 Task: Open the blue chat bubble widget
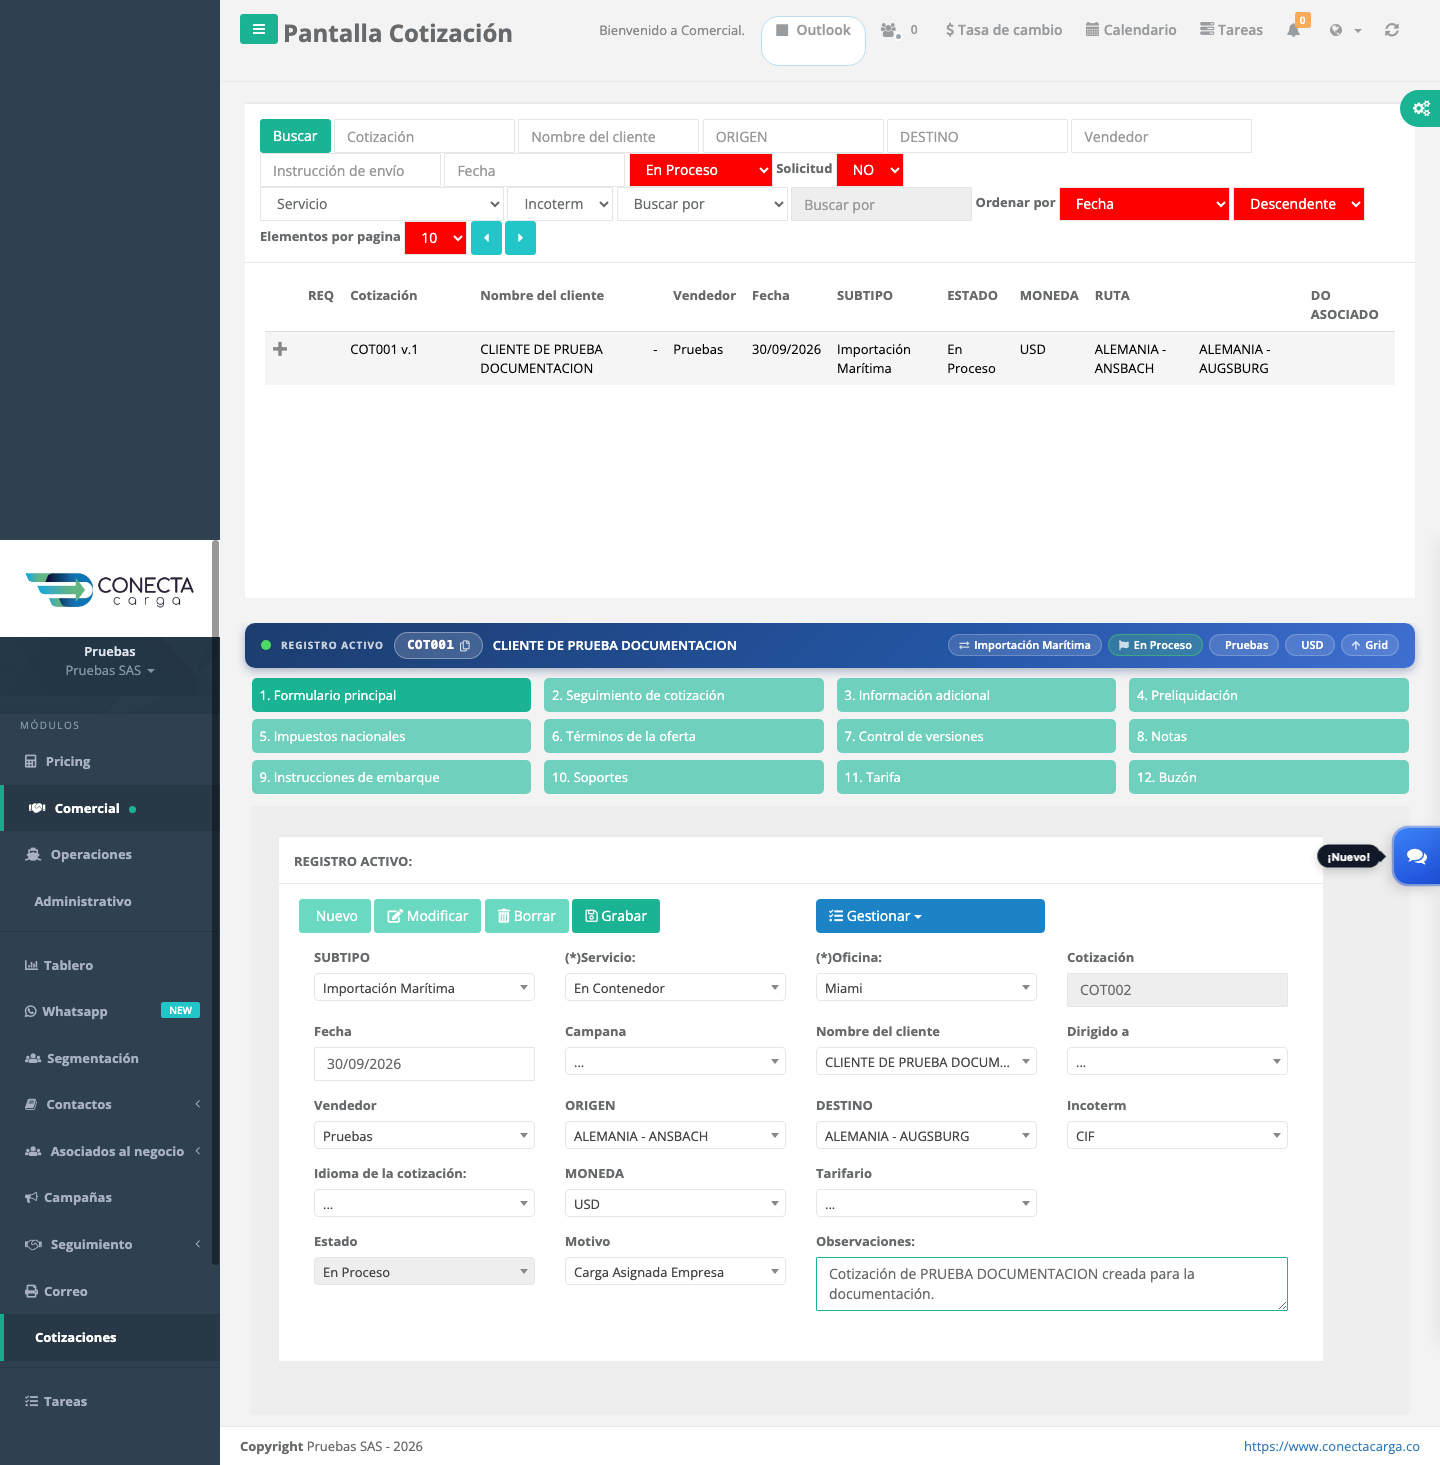(1416, 856)
